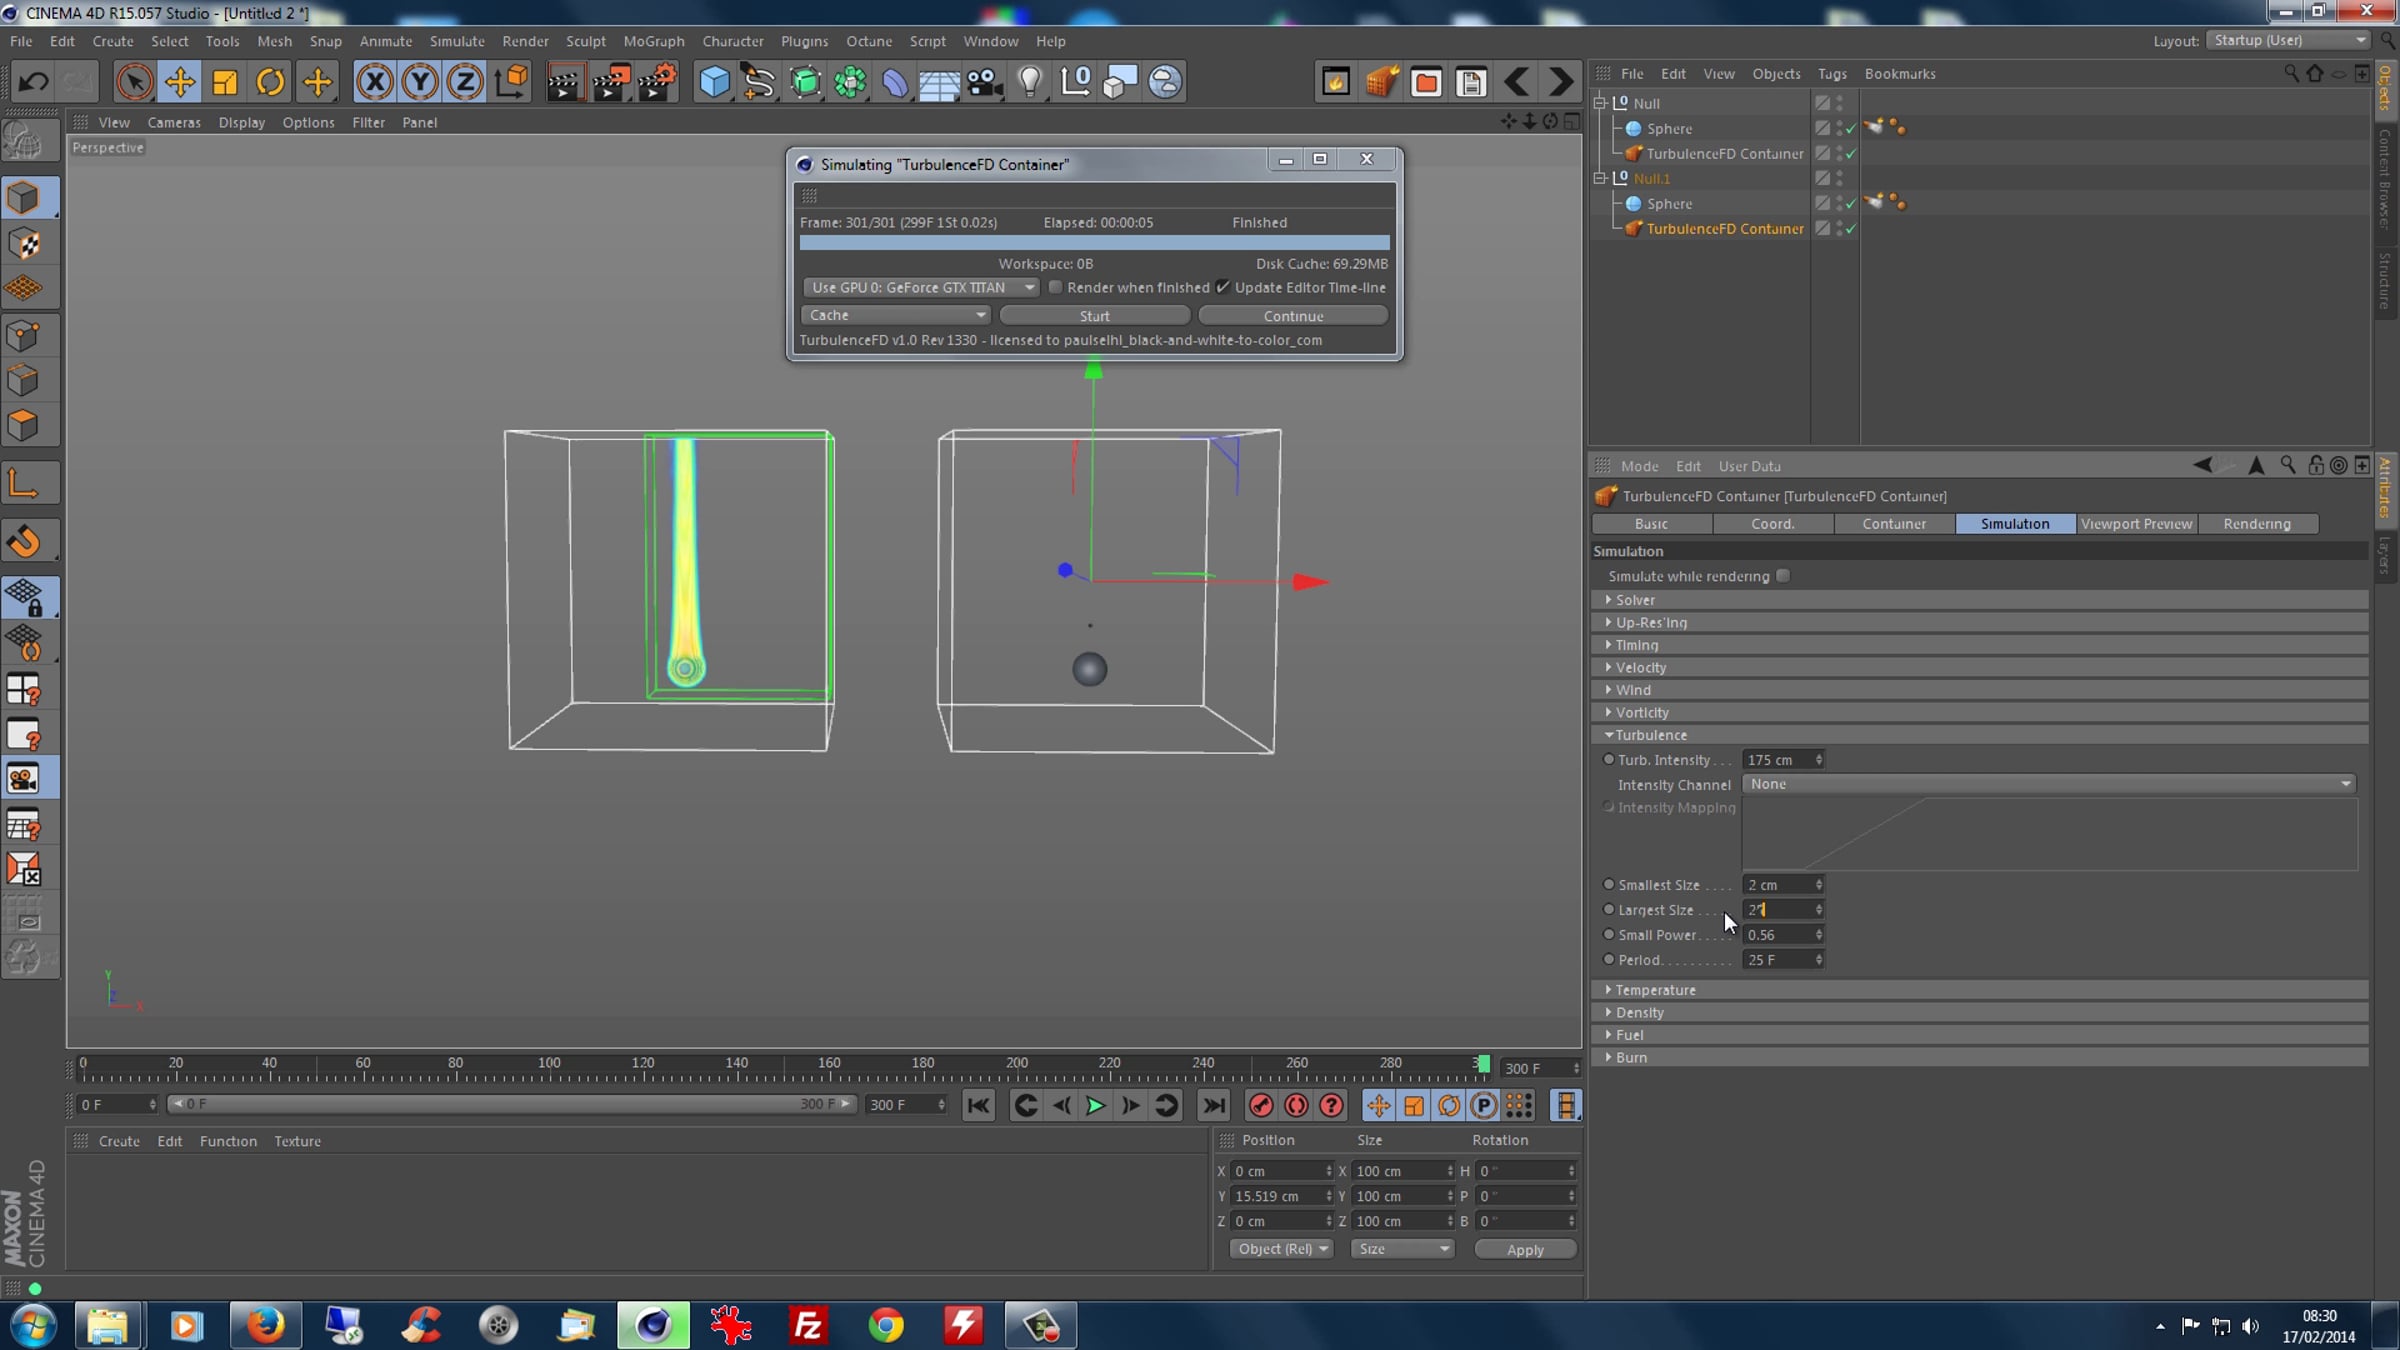2400x1350 pixels.
Task: Activate the Move tool
Action: pyautogui.click(x=180, y=82)
